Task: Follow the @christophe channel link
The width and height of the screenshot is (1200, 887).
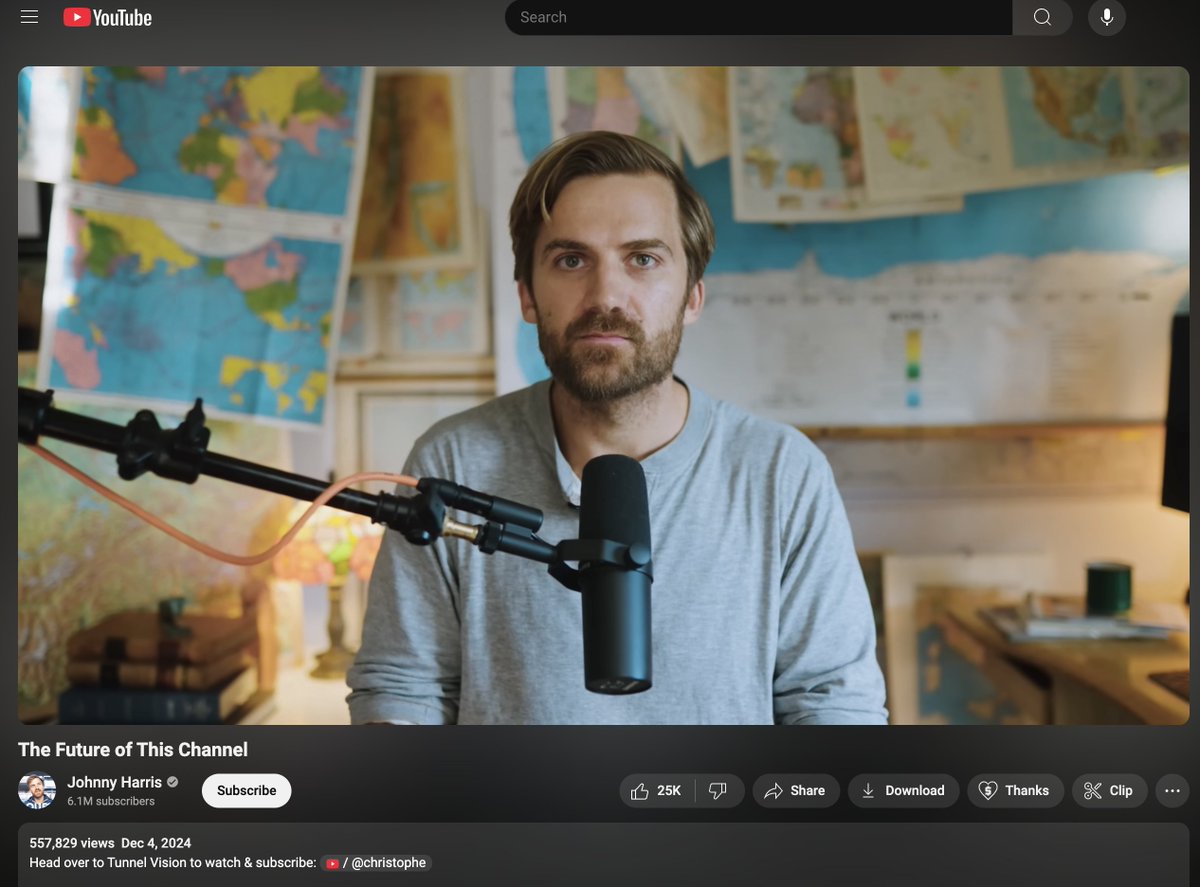Action: click(x=376, y=862)
